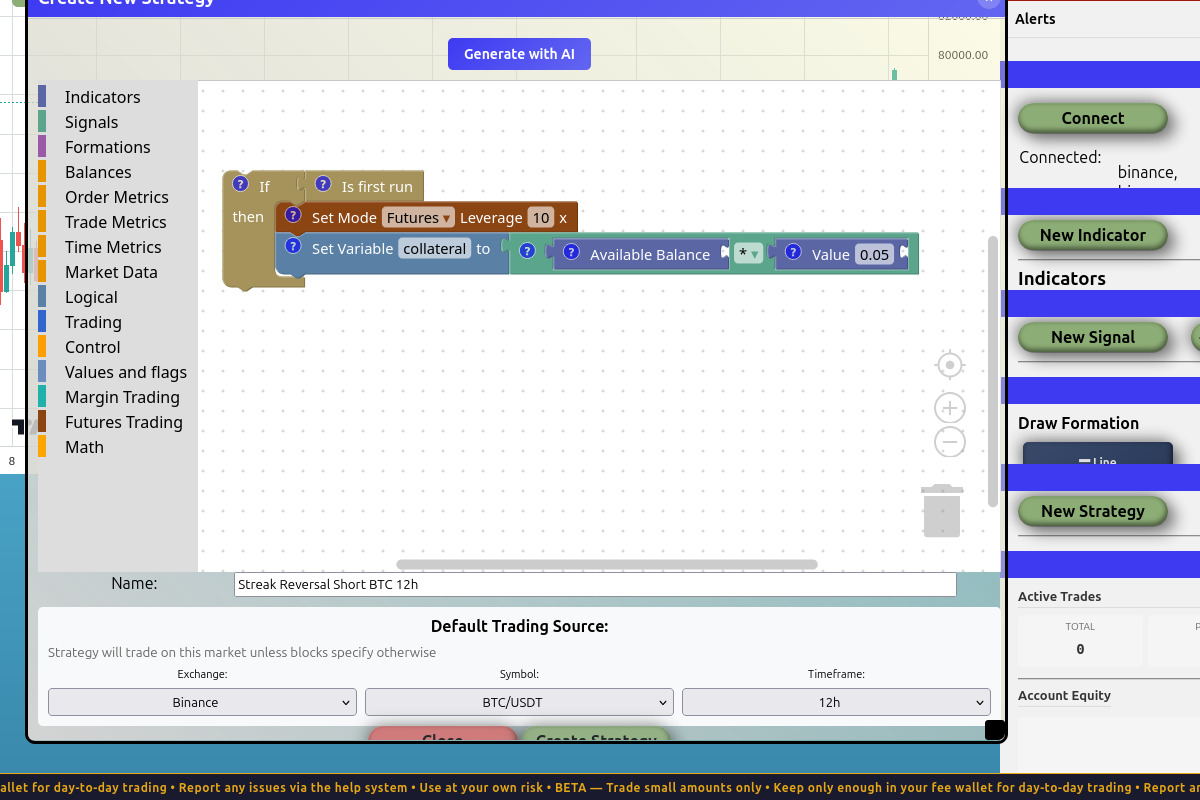The height and width of the screenshot is (800, 1200).
Task: Click help icon on Set Variable block
Action: 293,246
